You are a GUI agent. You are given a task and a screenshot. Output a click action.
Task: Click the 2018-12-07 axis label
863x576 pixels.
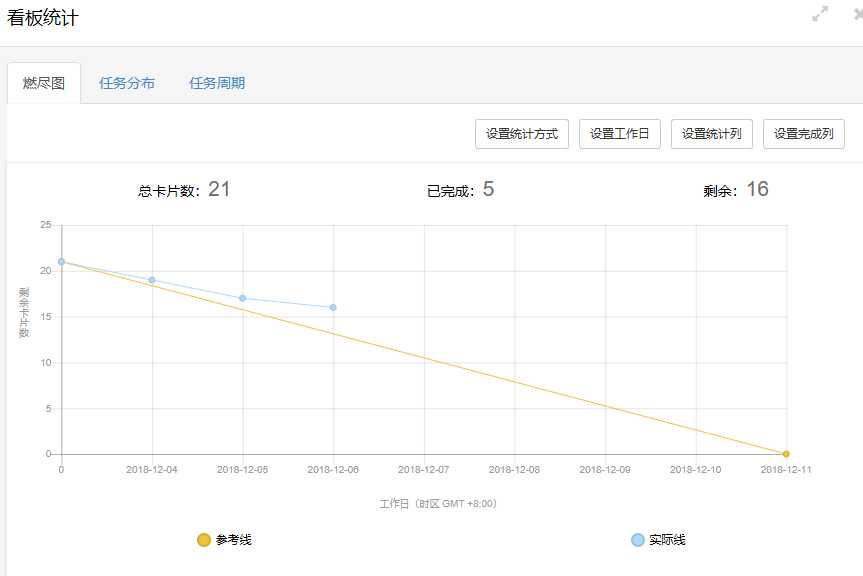click(x=424, y=469)
